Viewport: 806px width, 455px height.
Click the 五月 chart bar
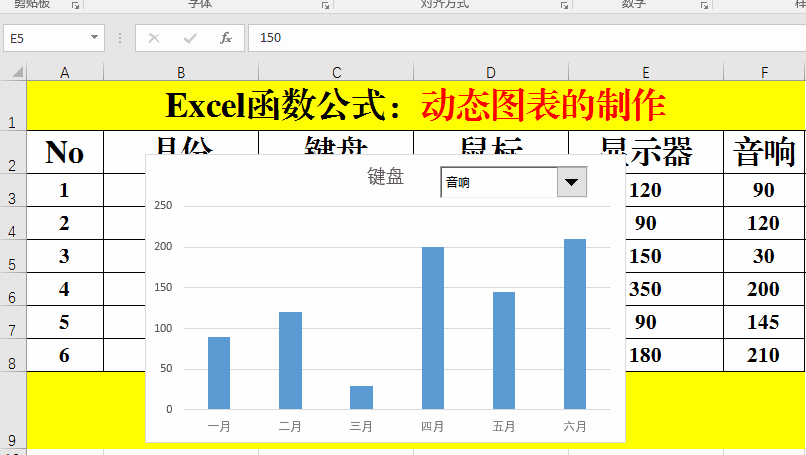504,351
